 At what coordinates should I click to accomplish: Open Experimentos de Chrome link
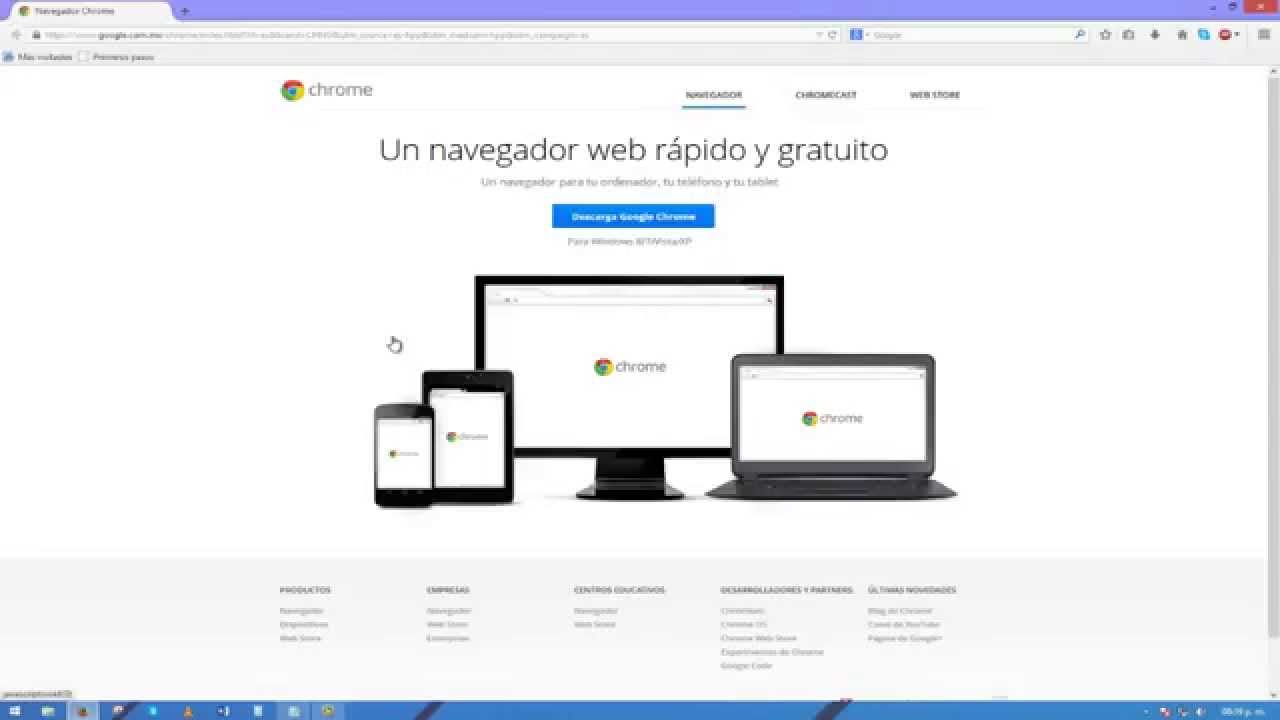[x=772, y=652]
